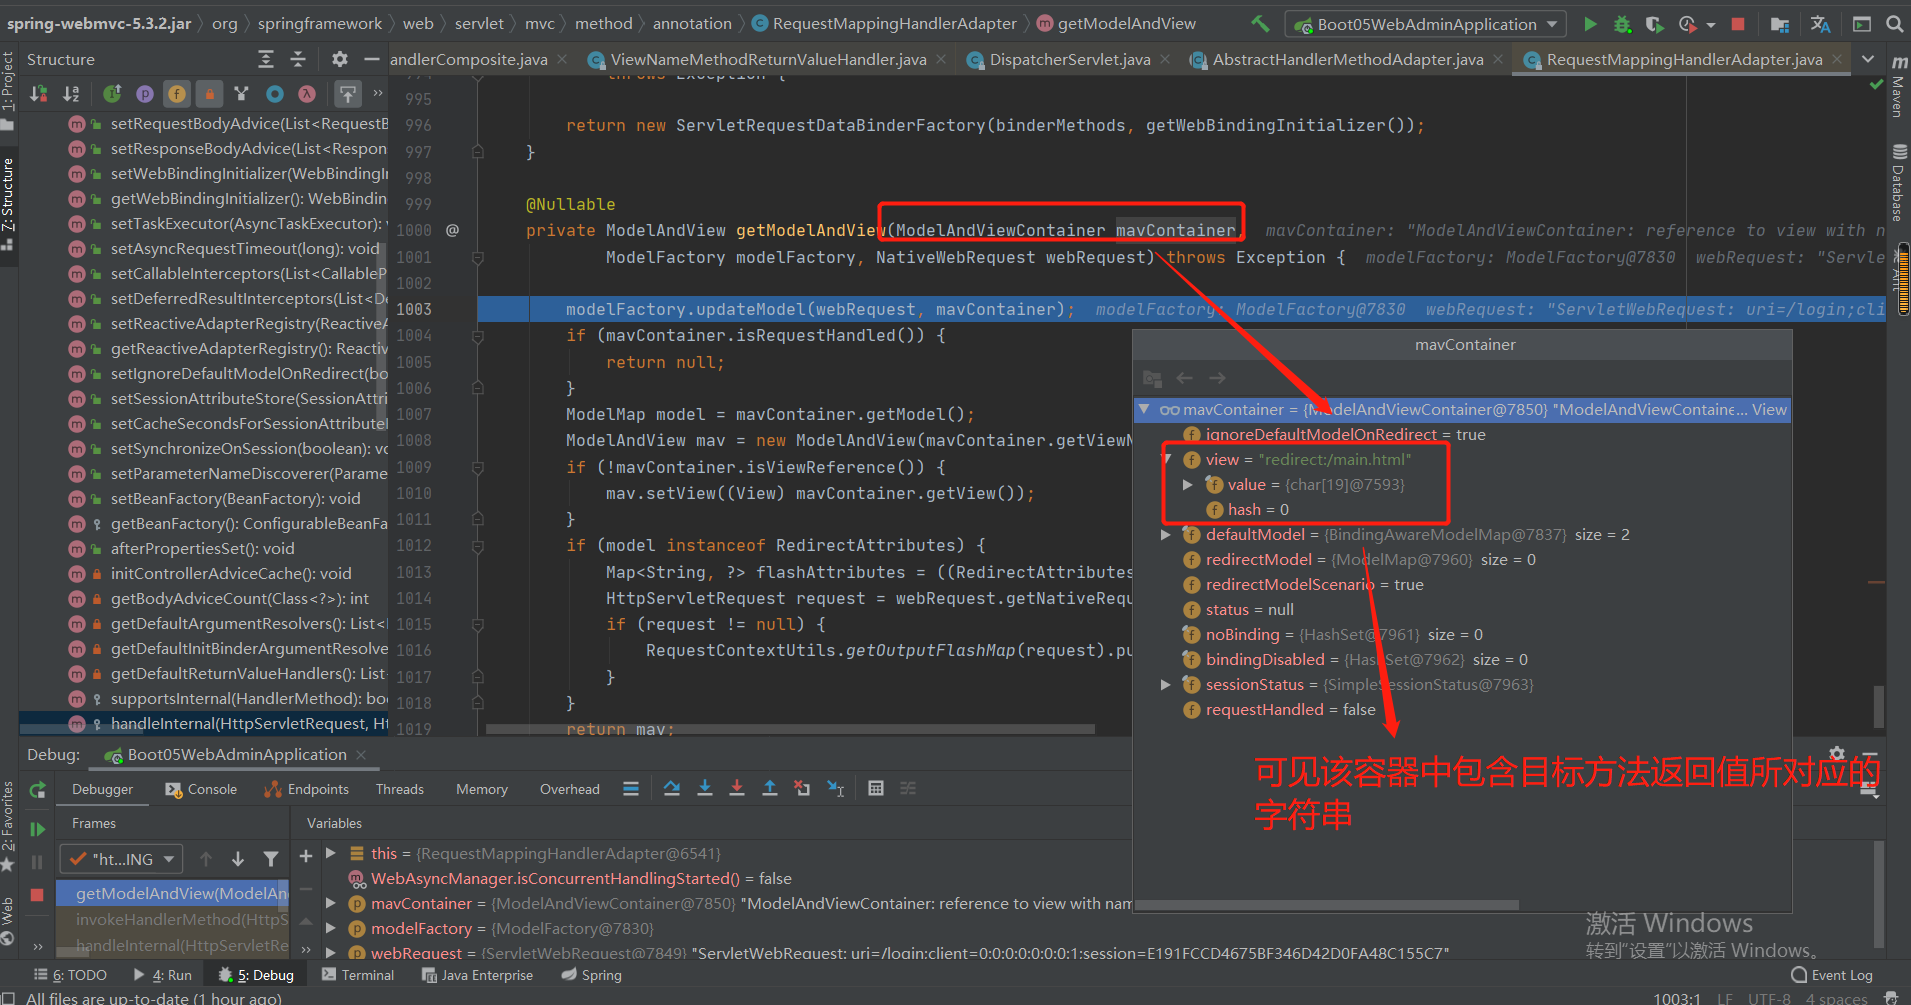
Task: Expand 'this' variable in Variables pane
Action: point(331,853)
